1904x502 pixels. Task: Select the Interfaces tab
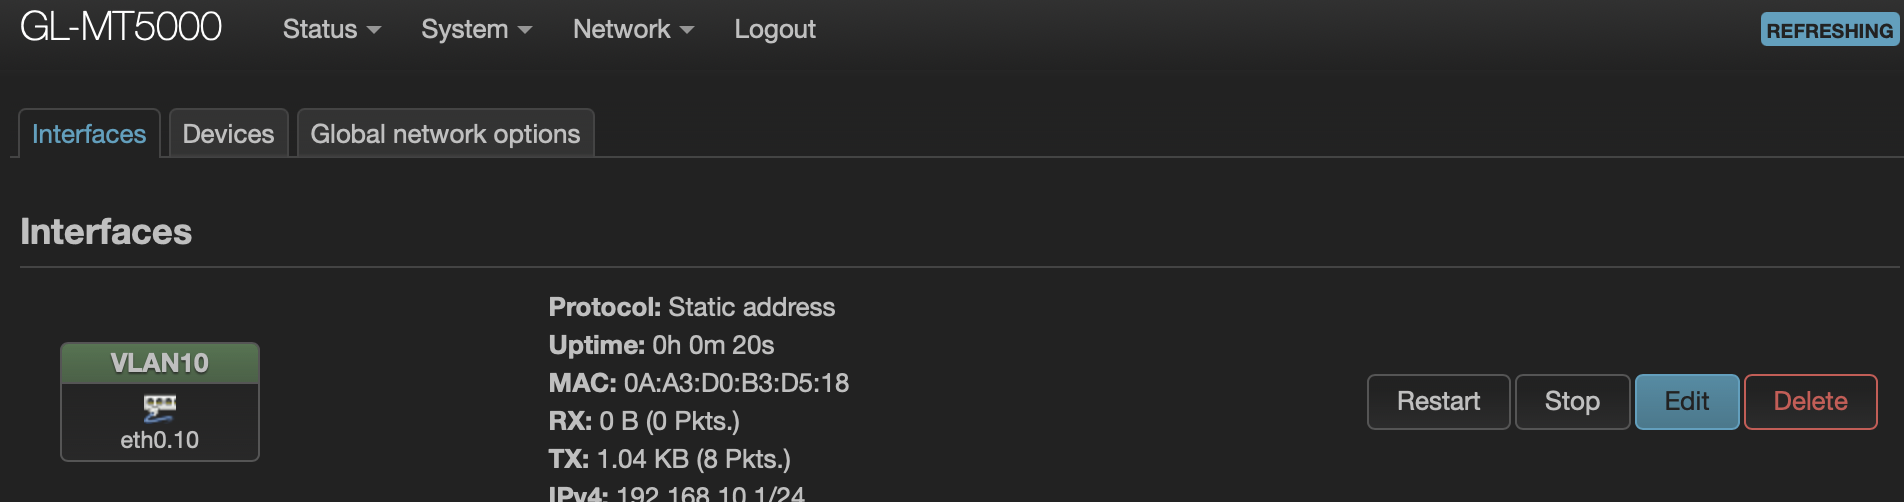(89, 134)
